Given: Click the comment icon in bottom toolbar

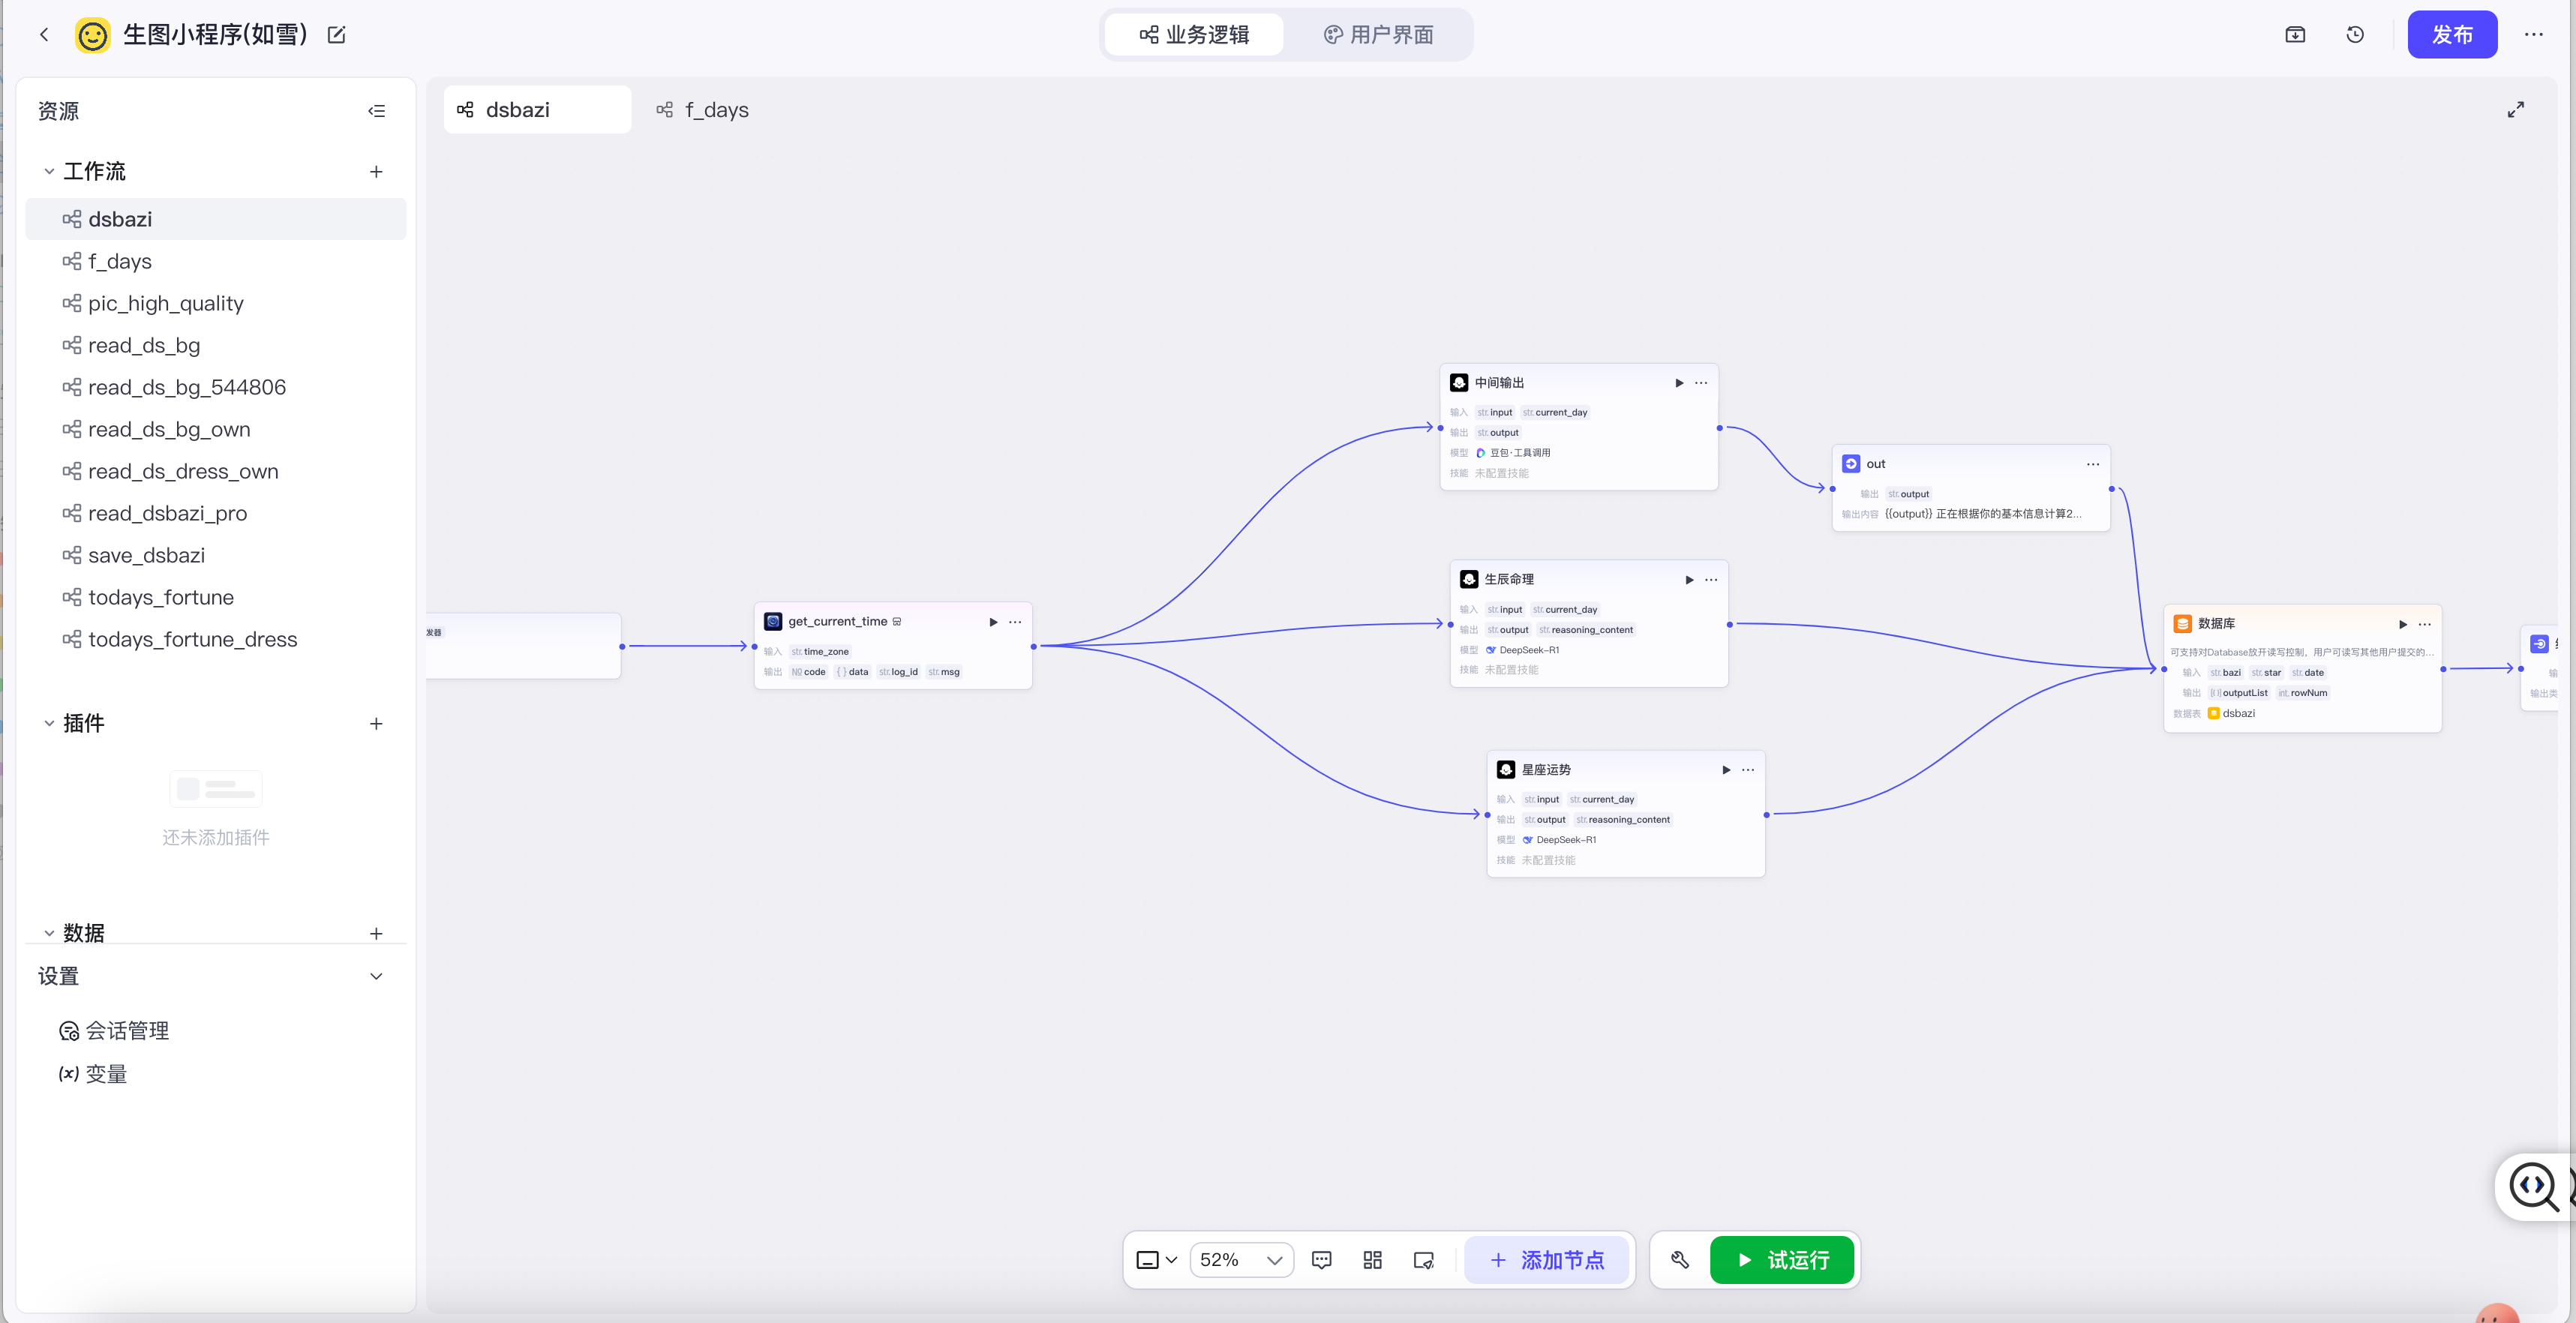Looking at the screenshot, I should (x=1321, y=1260).
